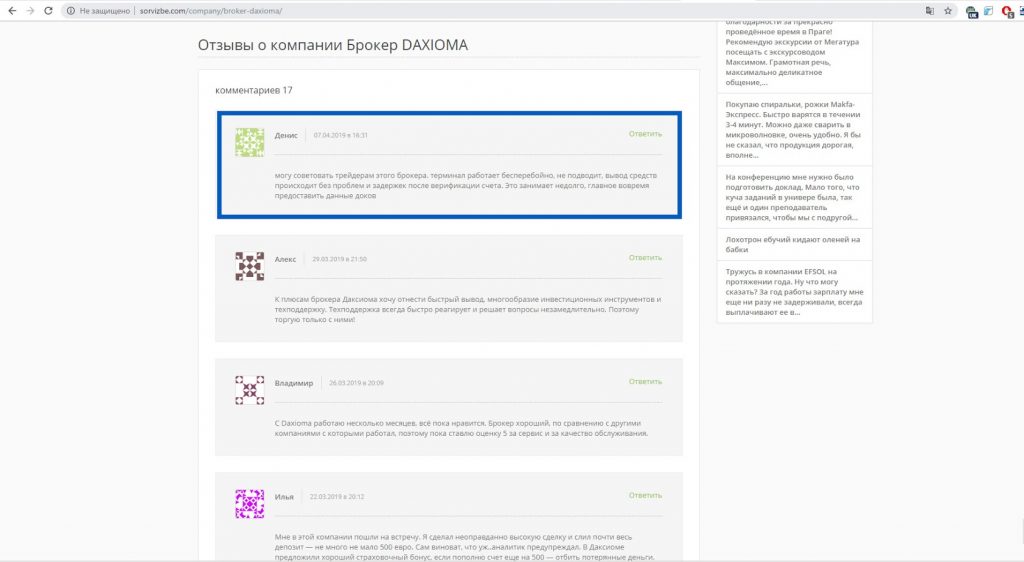Reply to Алекс's comment
This screenshot has width=1024, height=562.
point(645,257)
